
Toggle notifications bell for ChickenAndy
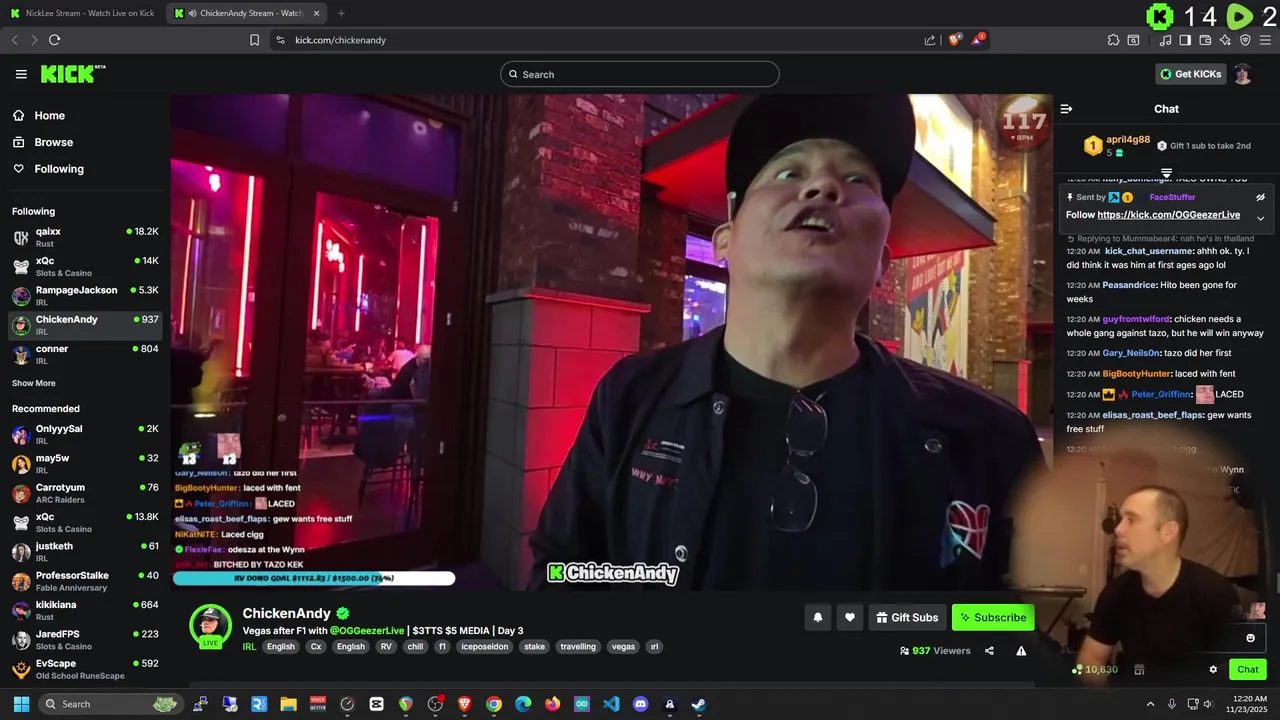pos(818,618)
